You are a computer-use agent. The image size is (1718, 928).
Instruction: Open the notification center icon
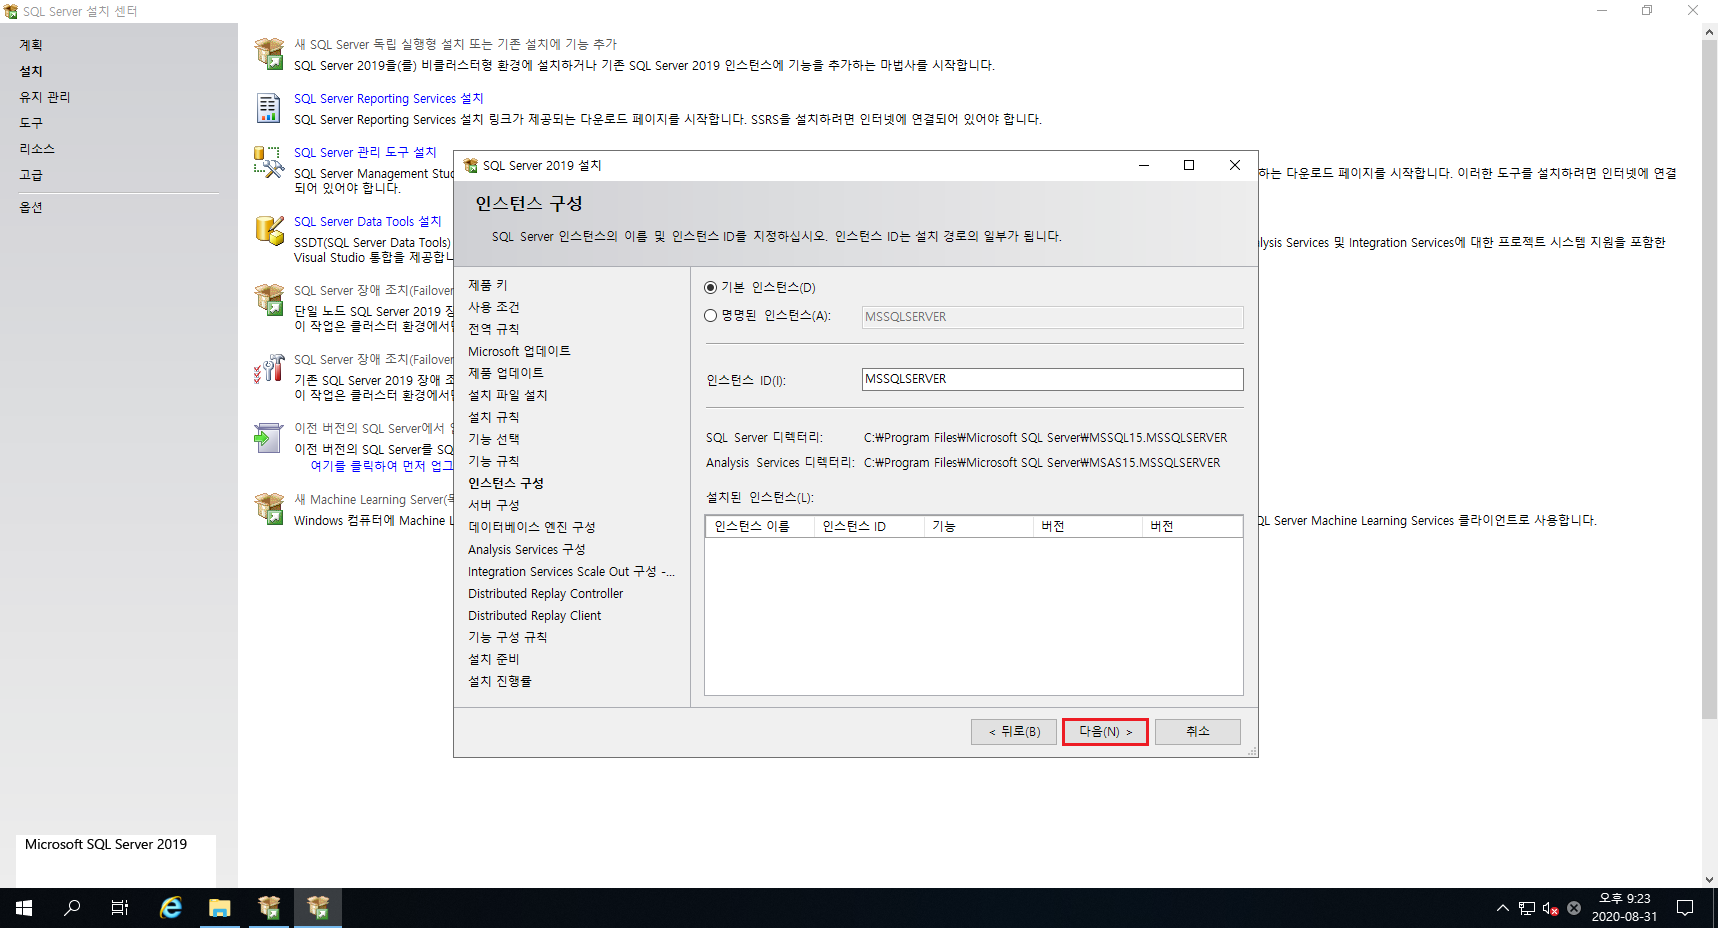coord(1685,908)
